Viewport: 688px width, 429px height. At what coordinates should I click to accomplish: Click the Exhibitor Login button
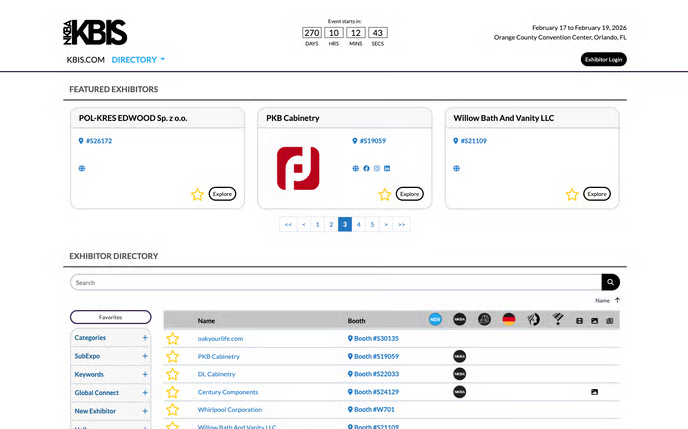click(x=603, y=59)
